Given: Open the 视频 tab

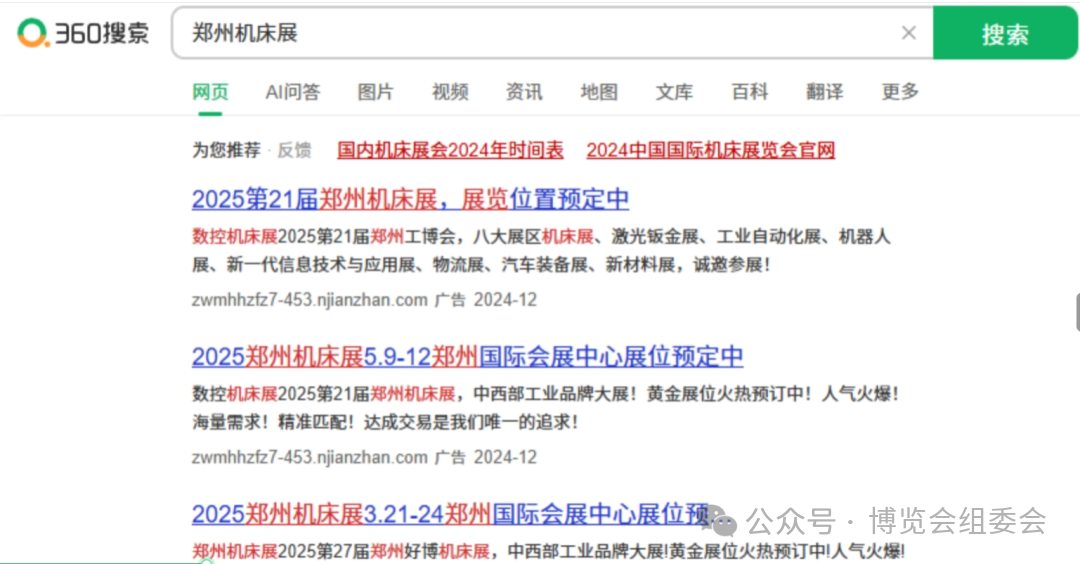Looking at the screenshot, I should coord(450,92).
